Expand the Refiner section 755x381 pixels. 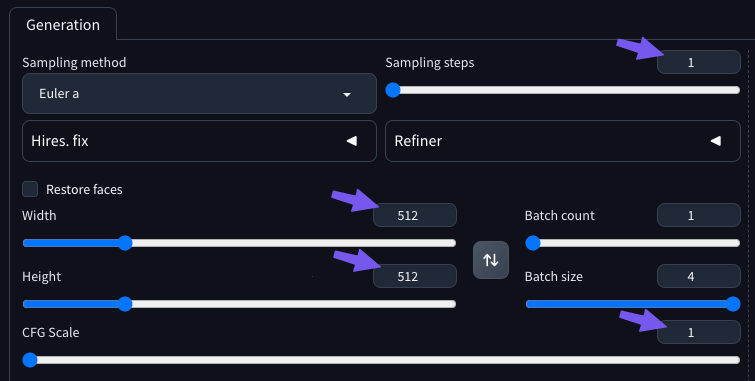563,141
